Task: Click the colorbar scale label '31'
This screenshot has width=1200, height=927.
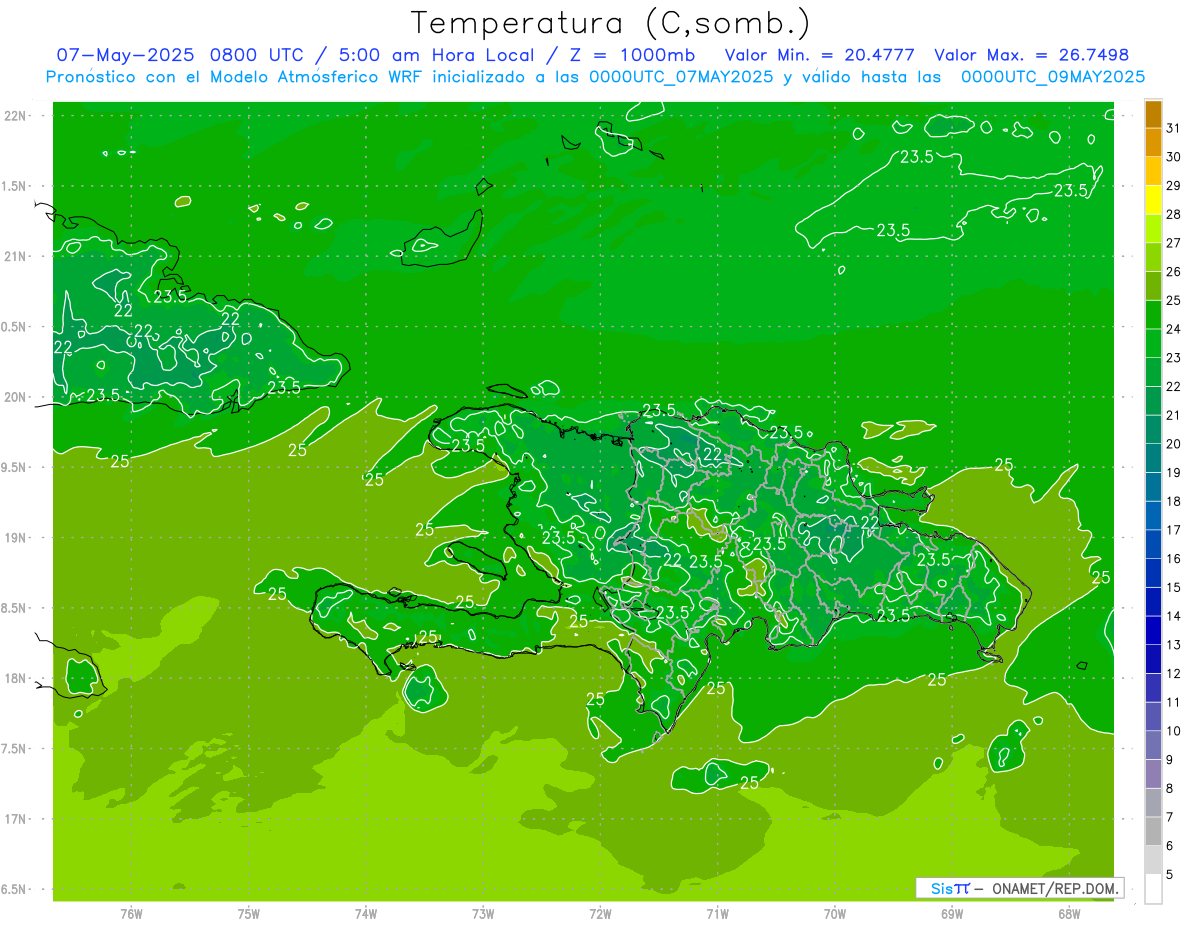Action: [x=1173, y=128]
